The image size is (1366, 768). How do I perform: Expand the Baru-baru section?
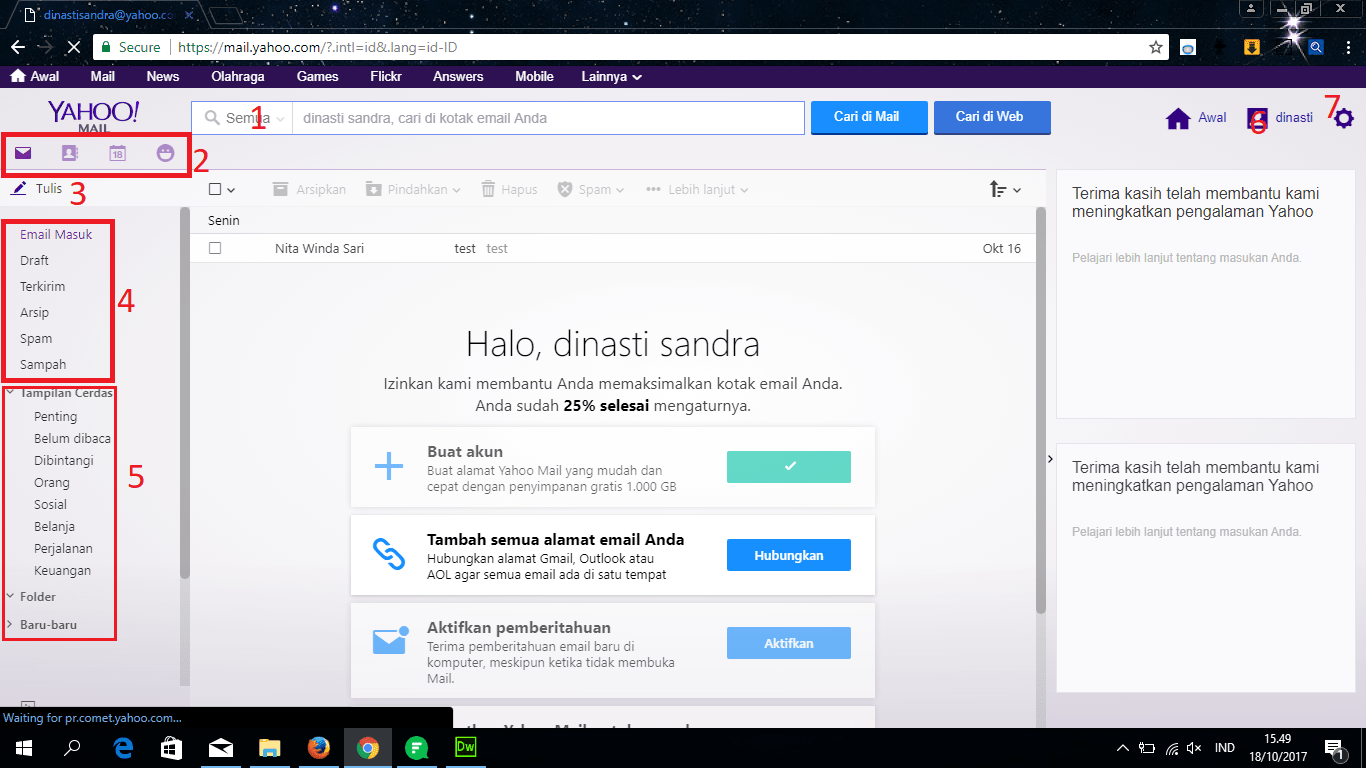click(x=9, y=625)
